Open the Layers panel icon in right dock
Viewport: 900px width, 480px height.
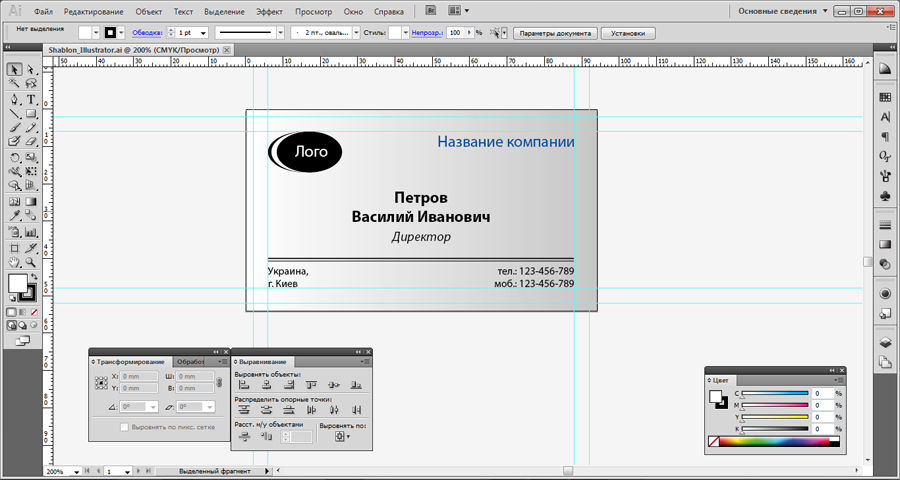click(x=885, y=343)
